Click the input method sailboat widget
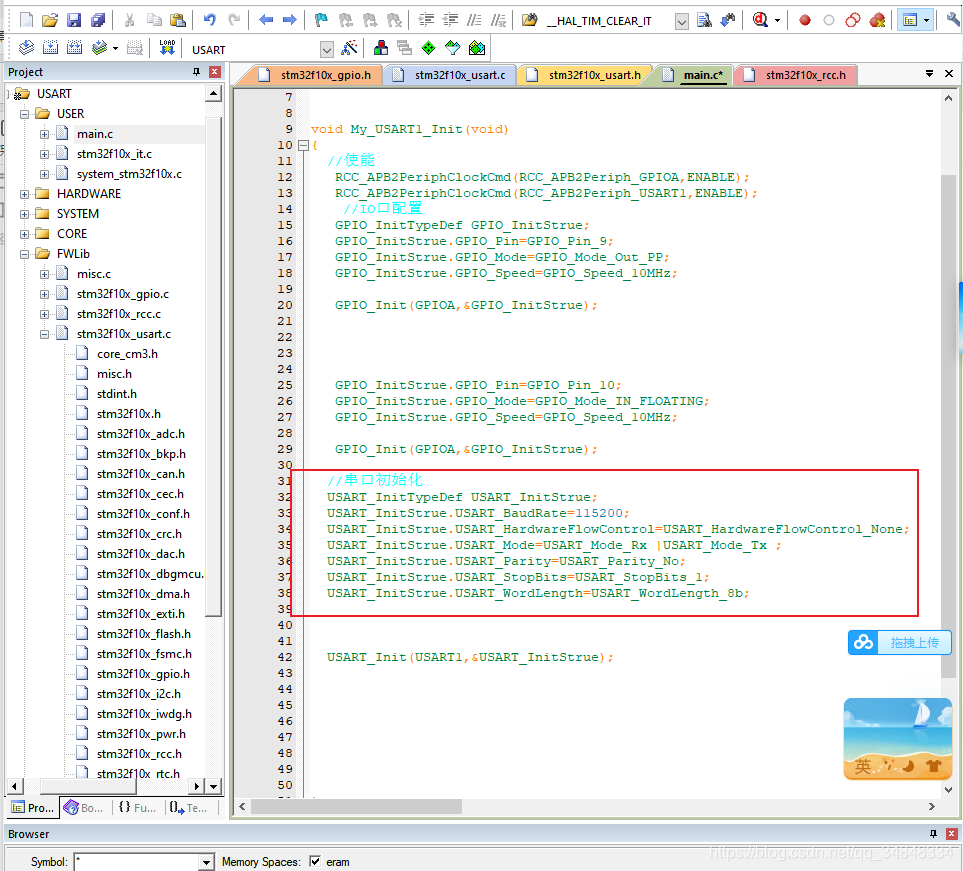This screenshot has width=963, height=871. (898, 739)
